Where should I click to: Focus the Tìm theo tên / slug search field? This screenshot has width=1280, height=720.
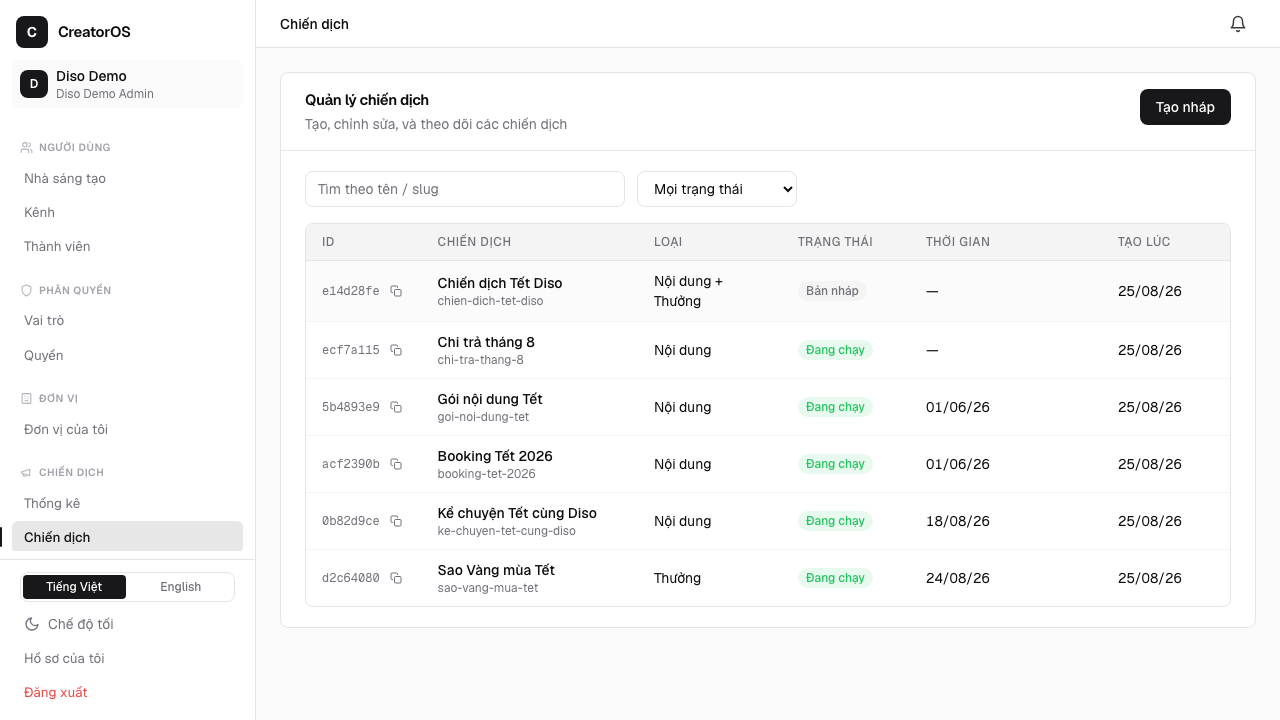click(x=465, y=189)
